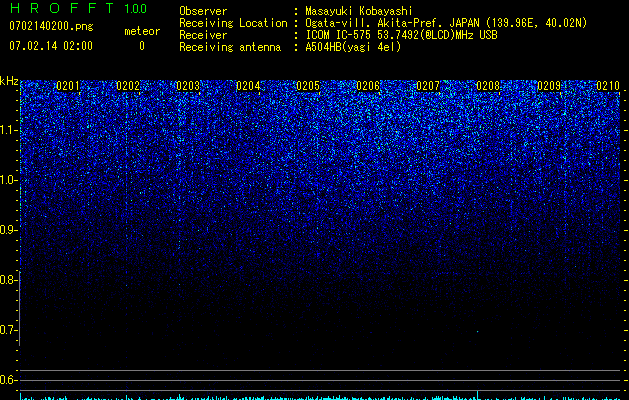Select the 0203 time marker label
The width and height of the screenshot is (629, 400).
tap(188, 86)
